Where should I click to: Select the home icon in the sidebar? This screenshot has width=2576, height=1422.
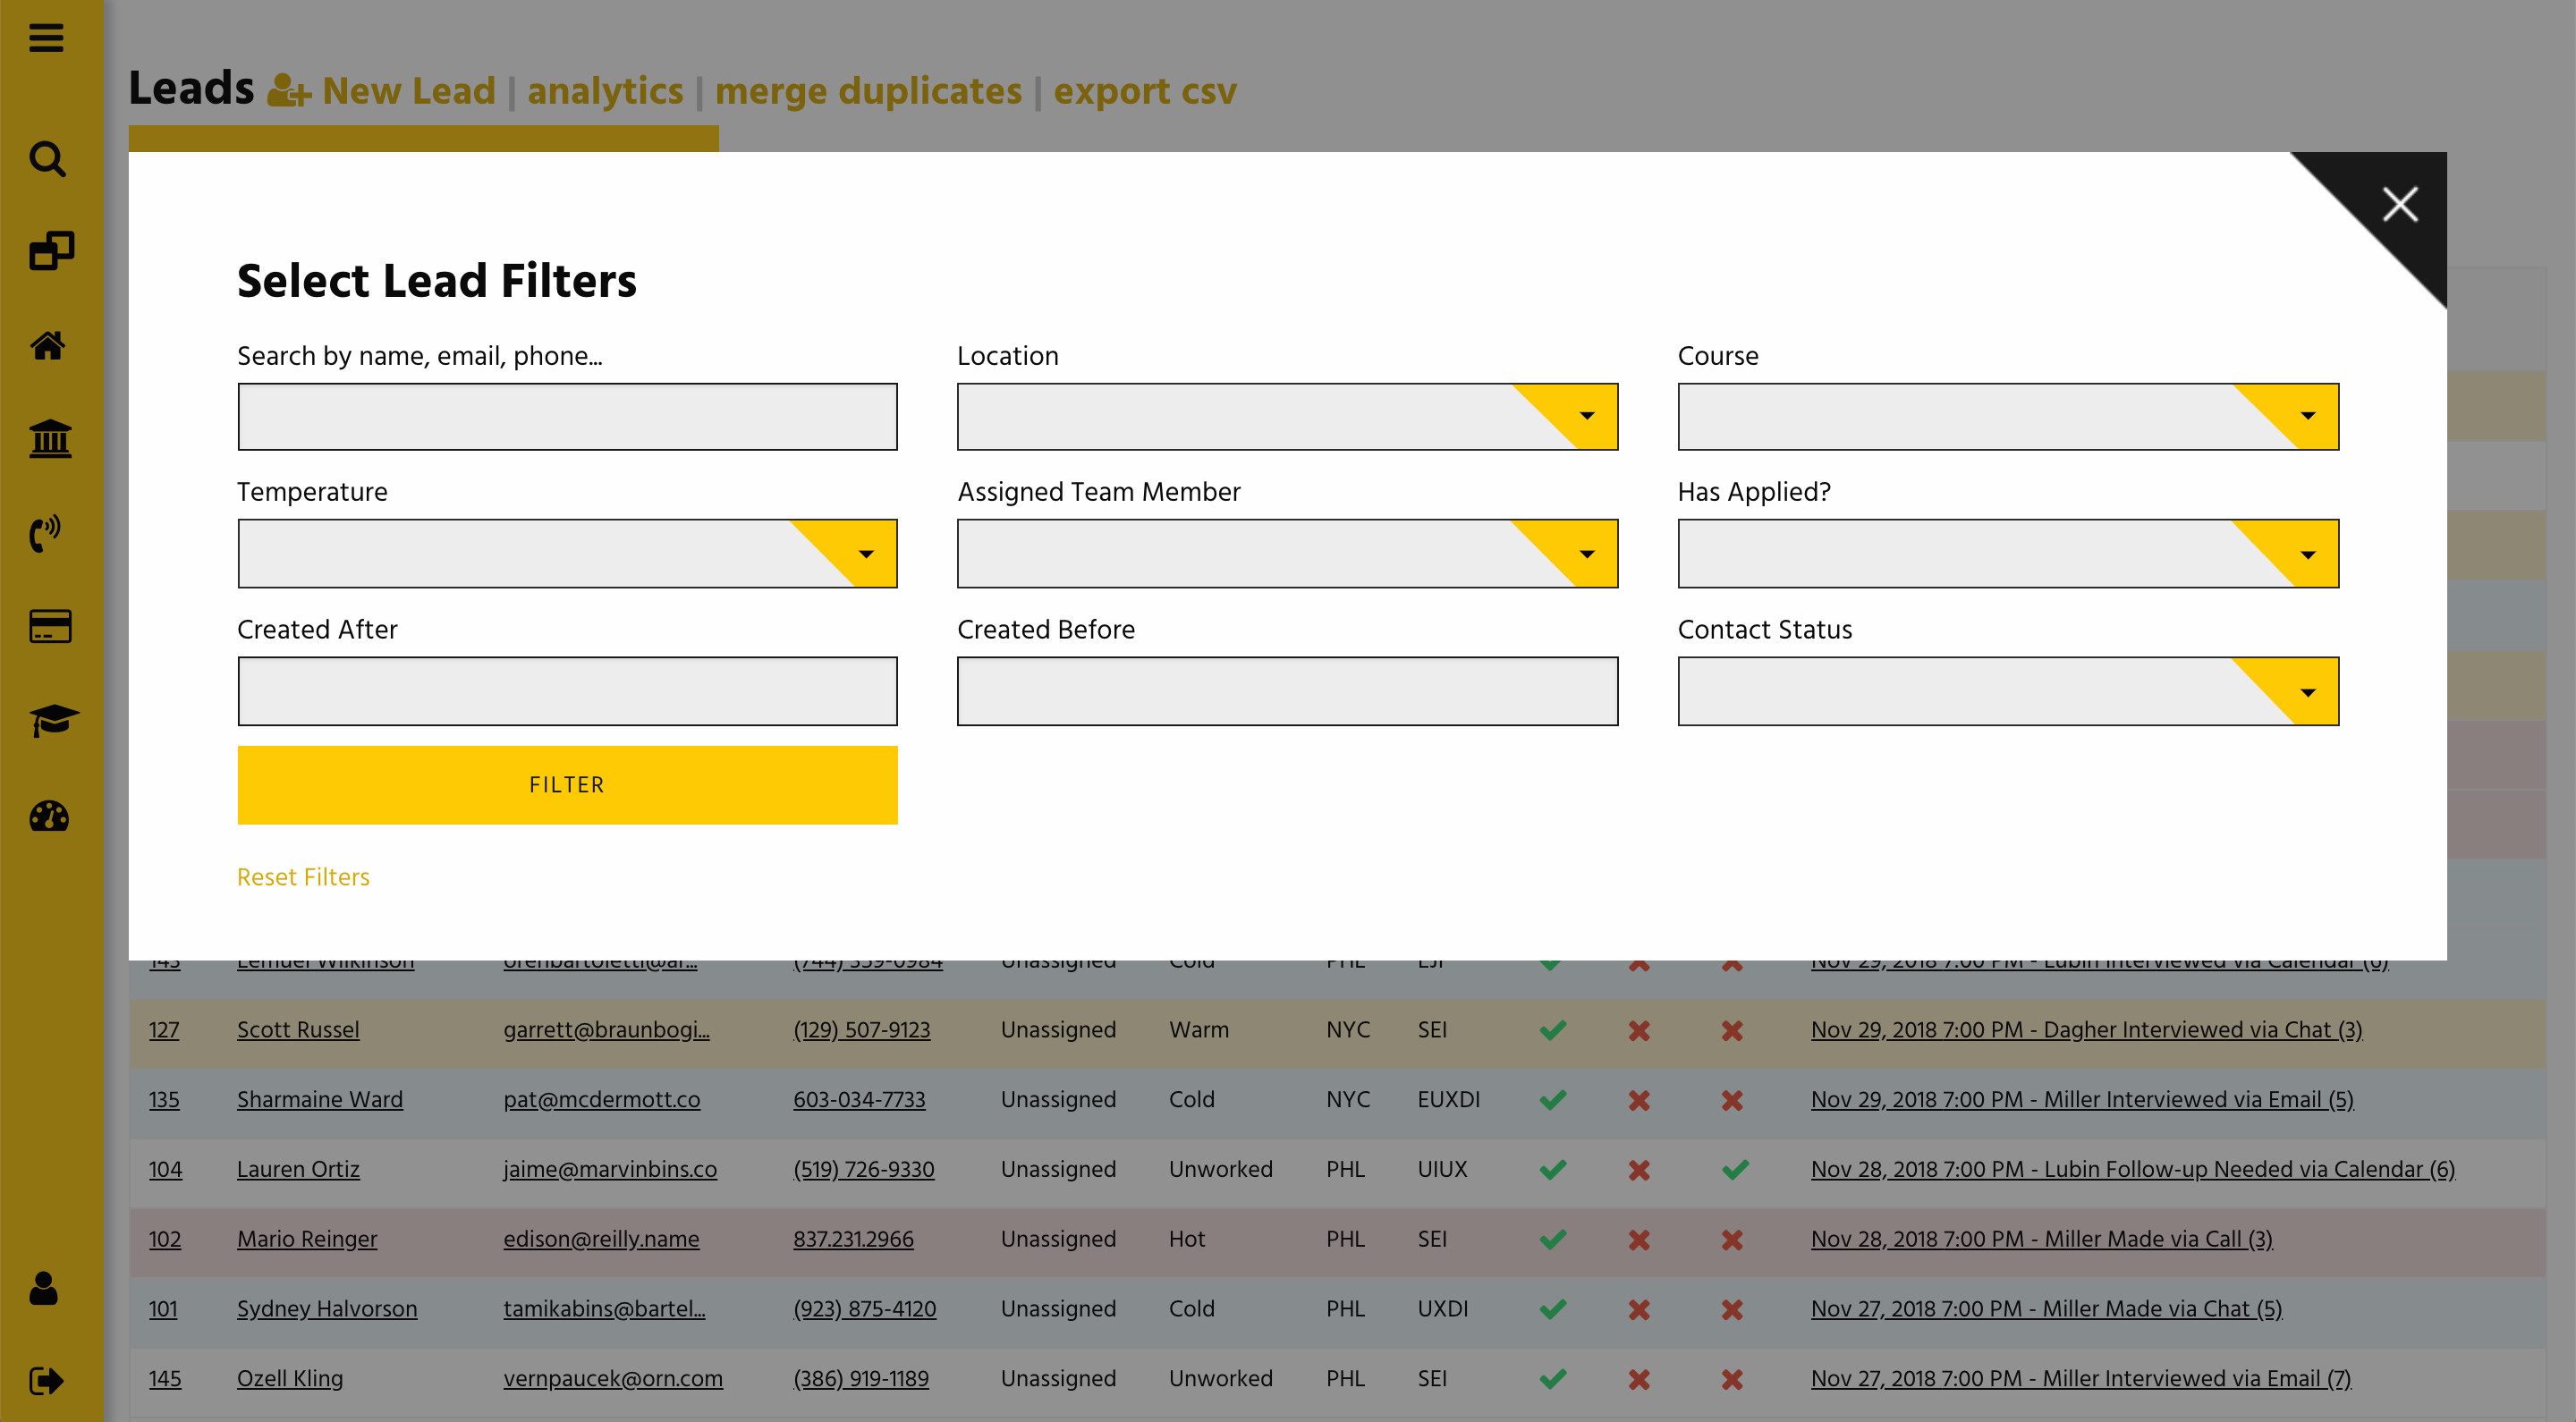click(47, 346)
